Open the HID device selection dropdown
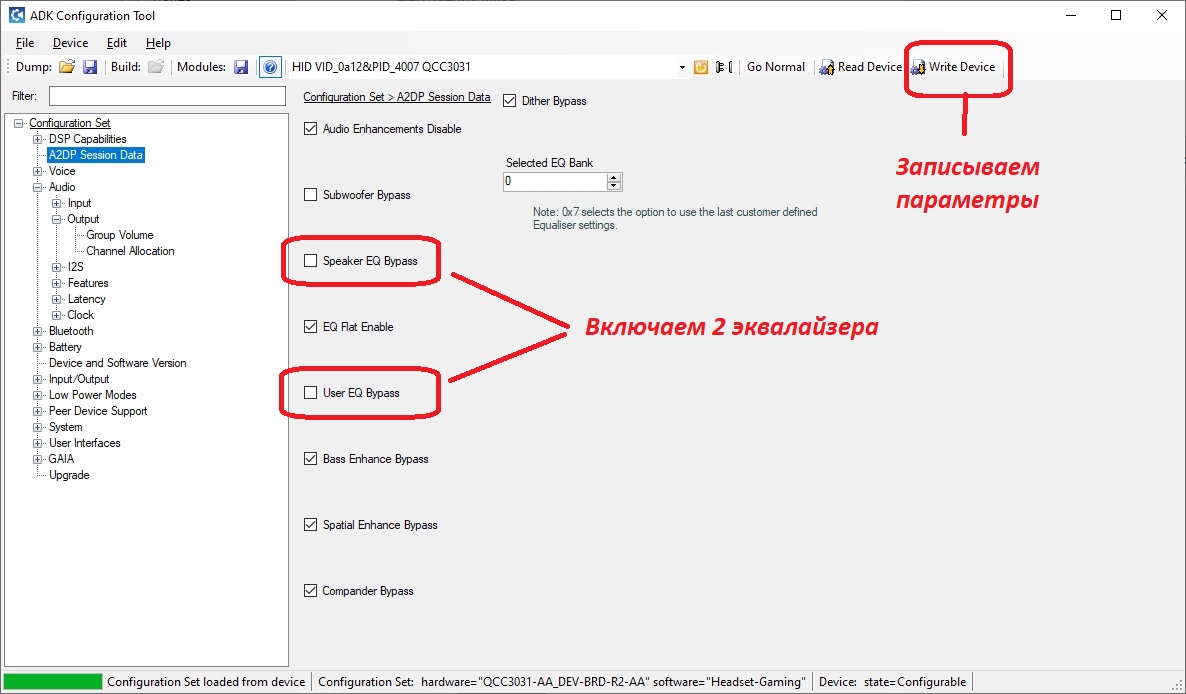The width and height of the screenshot is (1186, 694). (x=682, y=67)
